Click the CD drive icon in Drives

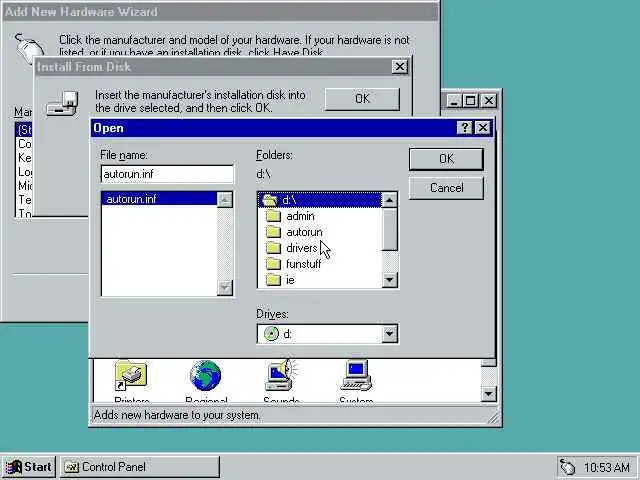pyautogui.click(x=271, y=334)
